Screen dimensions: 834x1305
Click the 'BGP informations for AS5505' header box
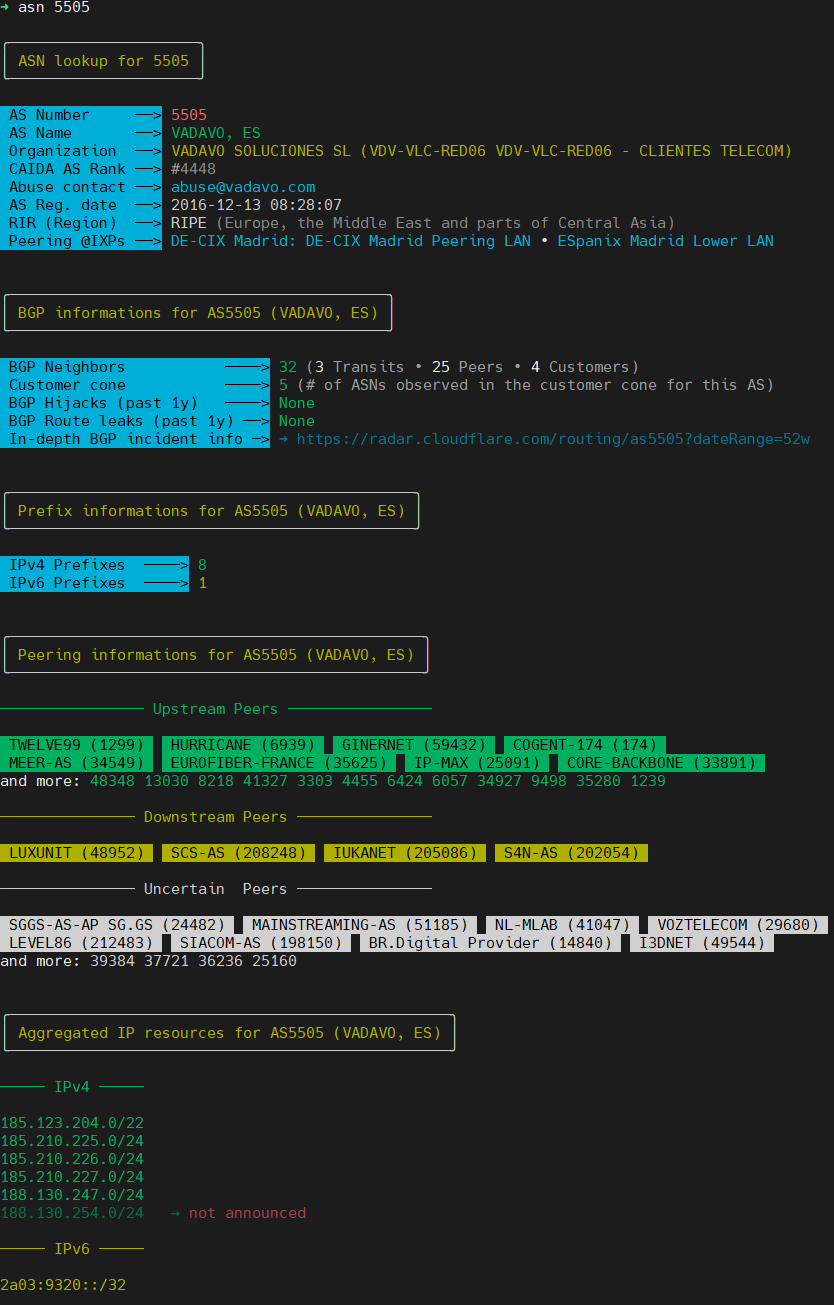pos(198,313)
